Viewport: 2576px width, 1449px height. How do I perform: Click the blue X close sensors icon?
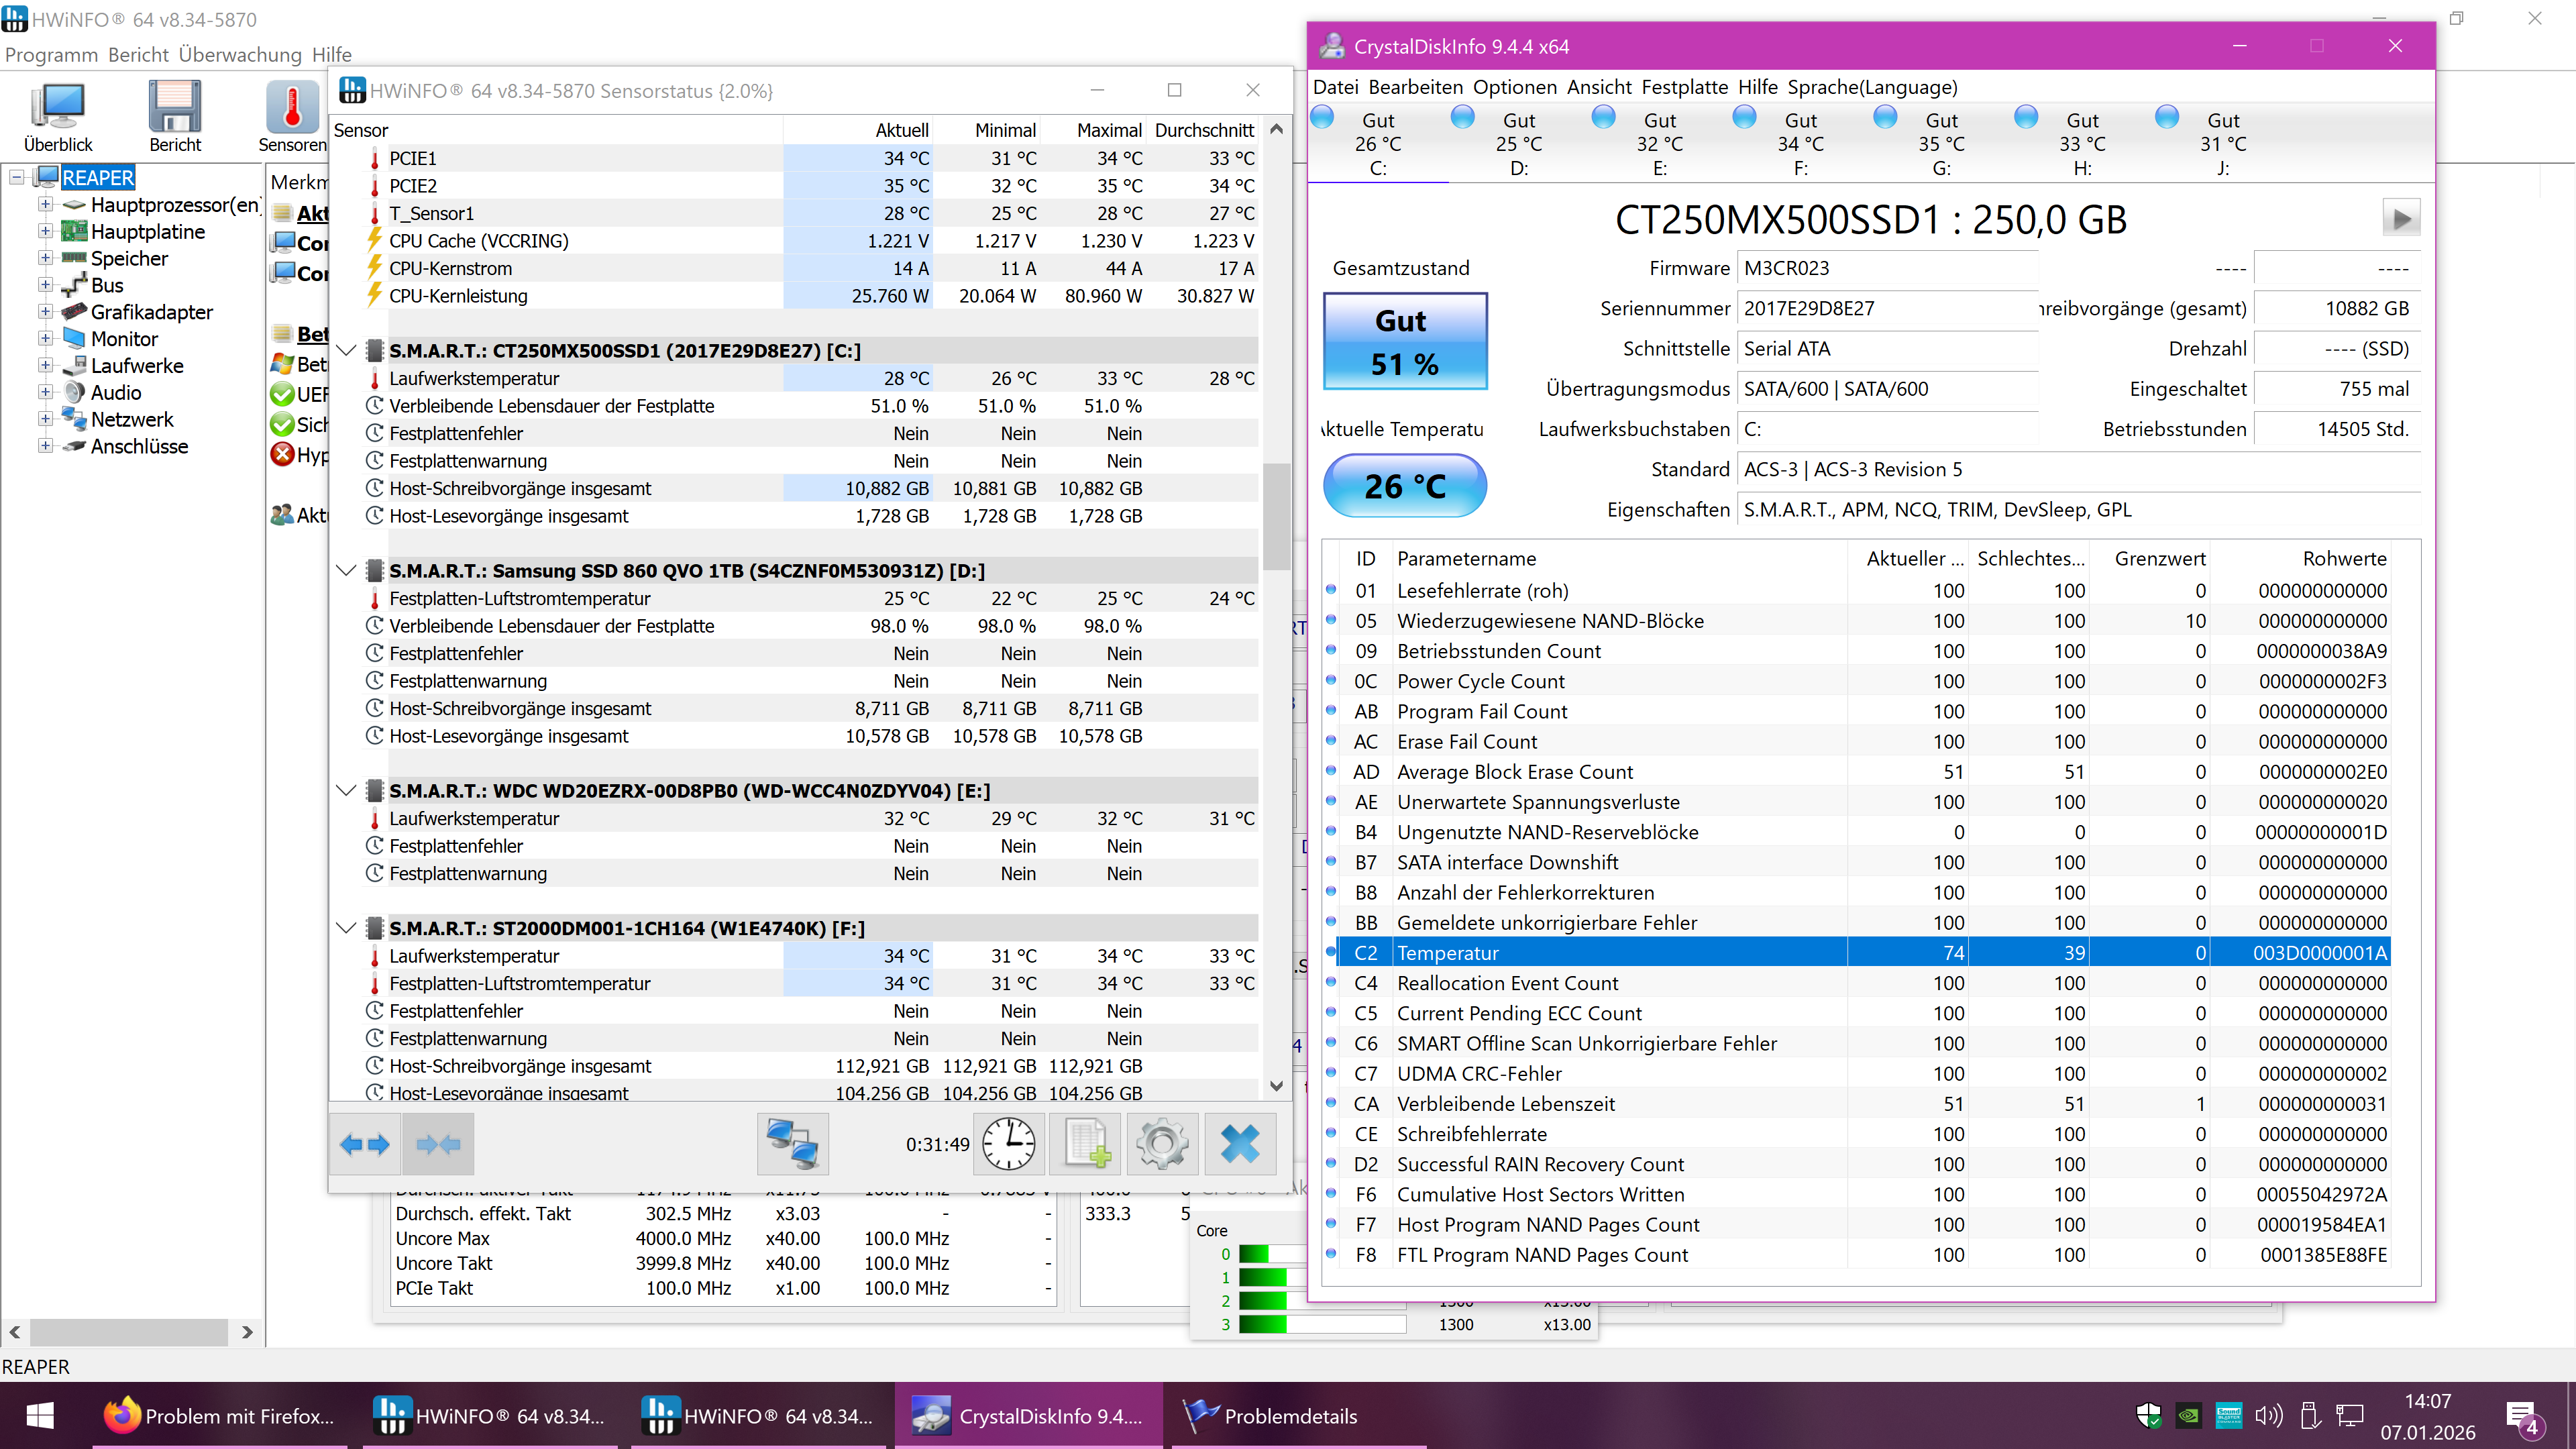[1240, 1144]
